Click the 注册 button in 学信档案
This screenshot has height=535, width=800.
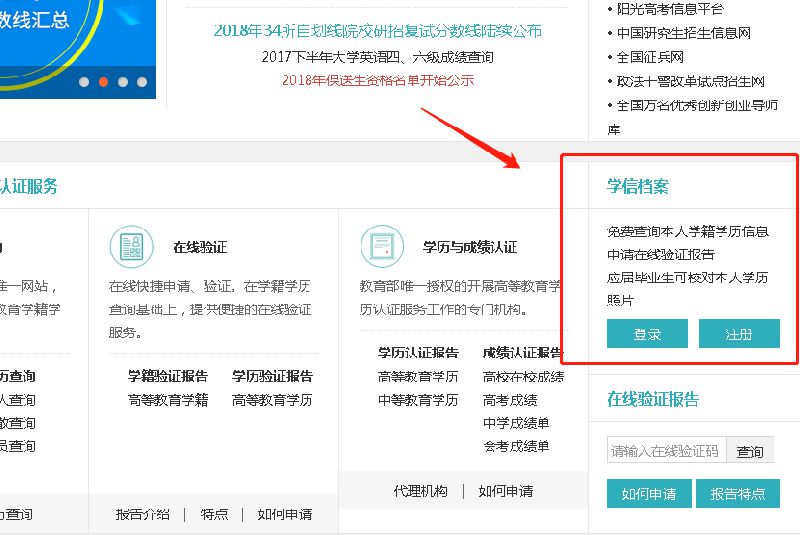point(739,334)
